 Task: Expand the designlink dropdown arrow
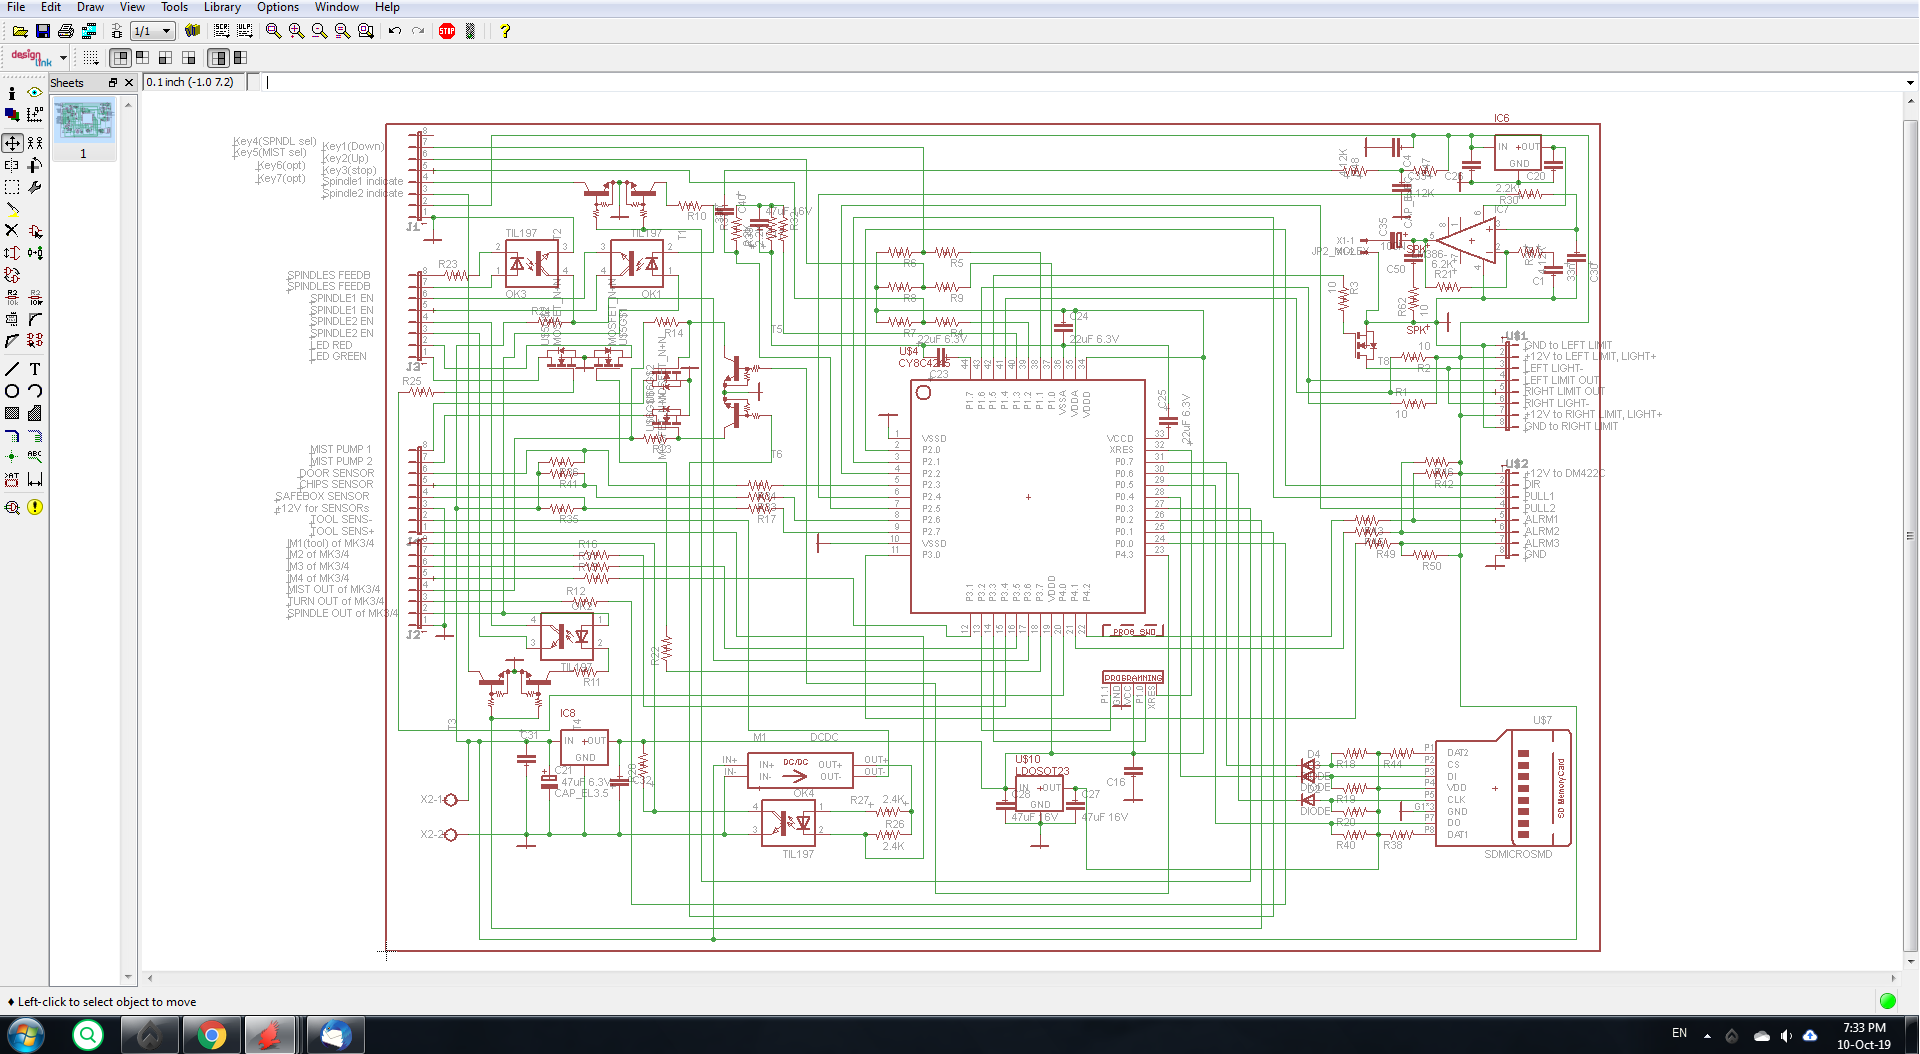[x=64, y=58]
